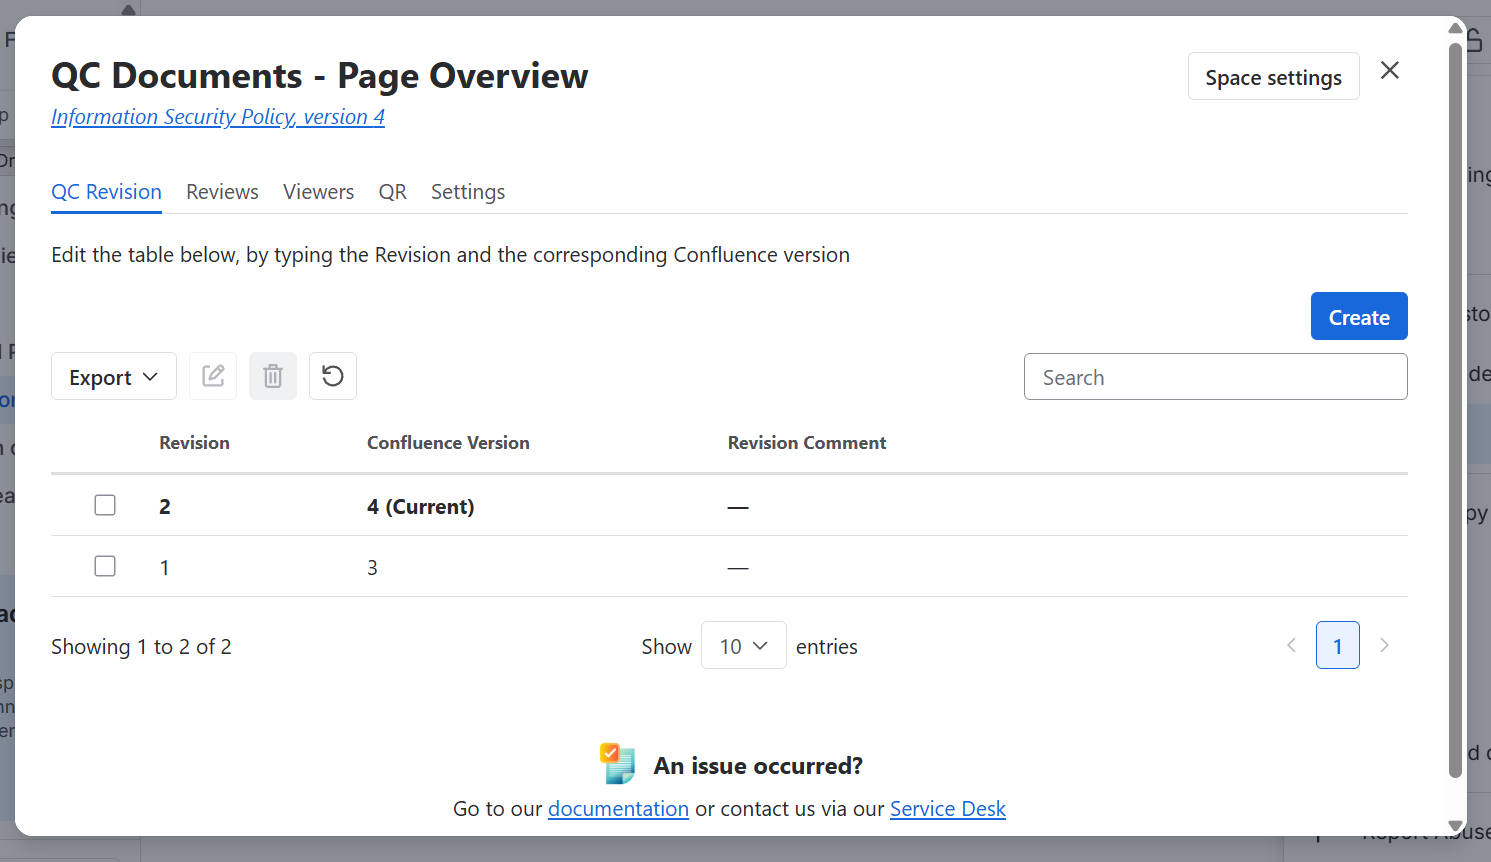Open Space settings
This screenshot has width=1491, height=862.
click(1274, 76)
